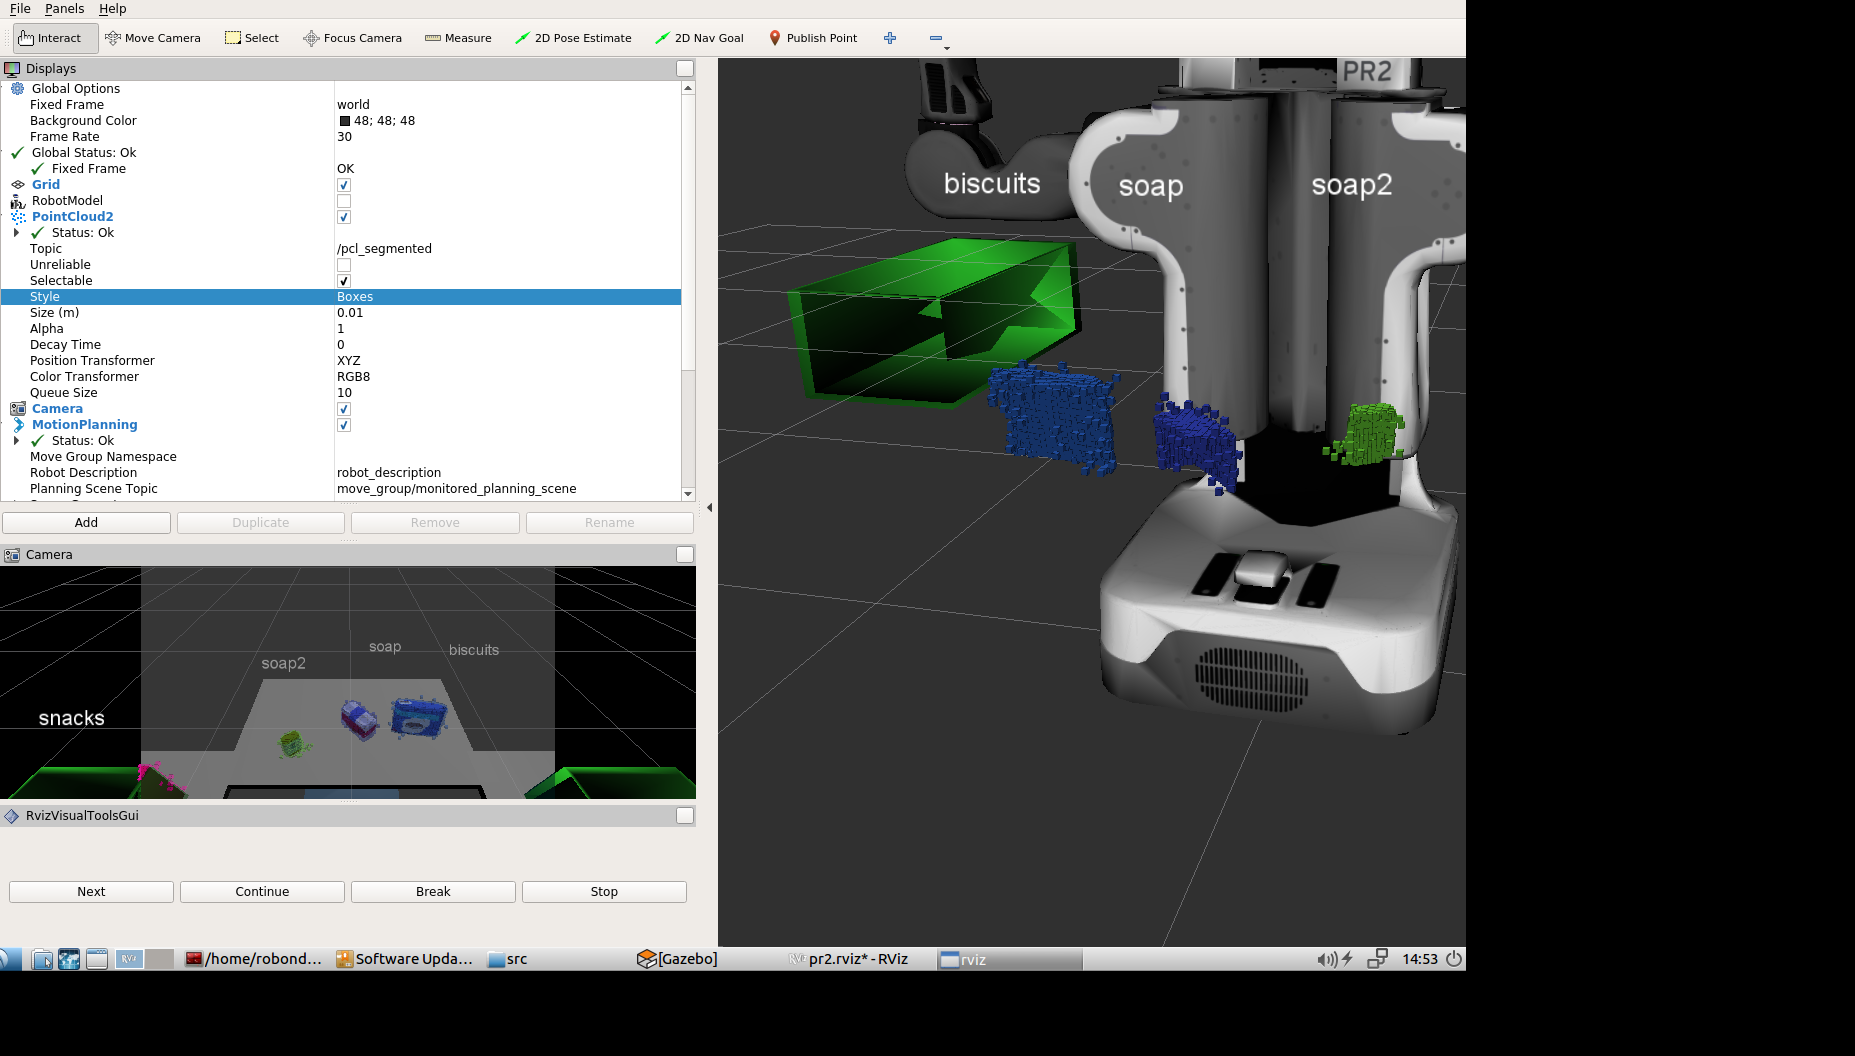
Task: Open the Color Transformer RGB8 value
Action: pyautogui.click(x=508, y=377)
